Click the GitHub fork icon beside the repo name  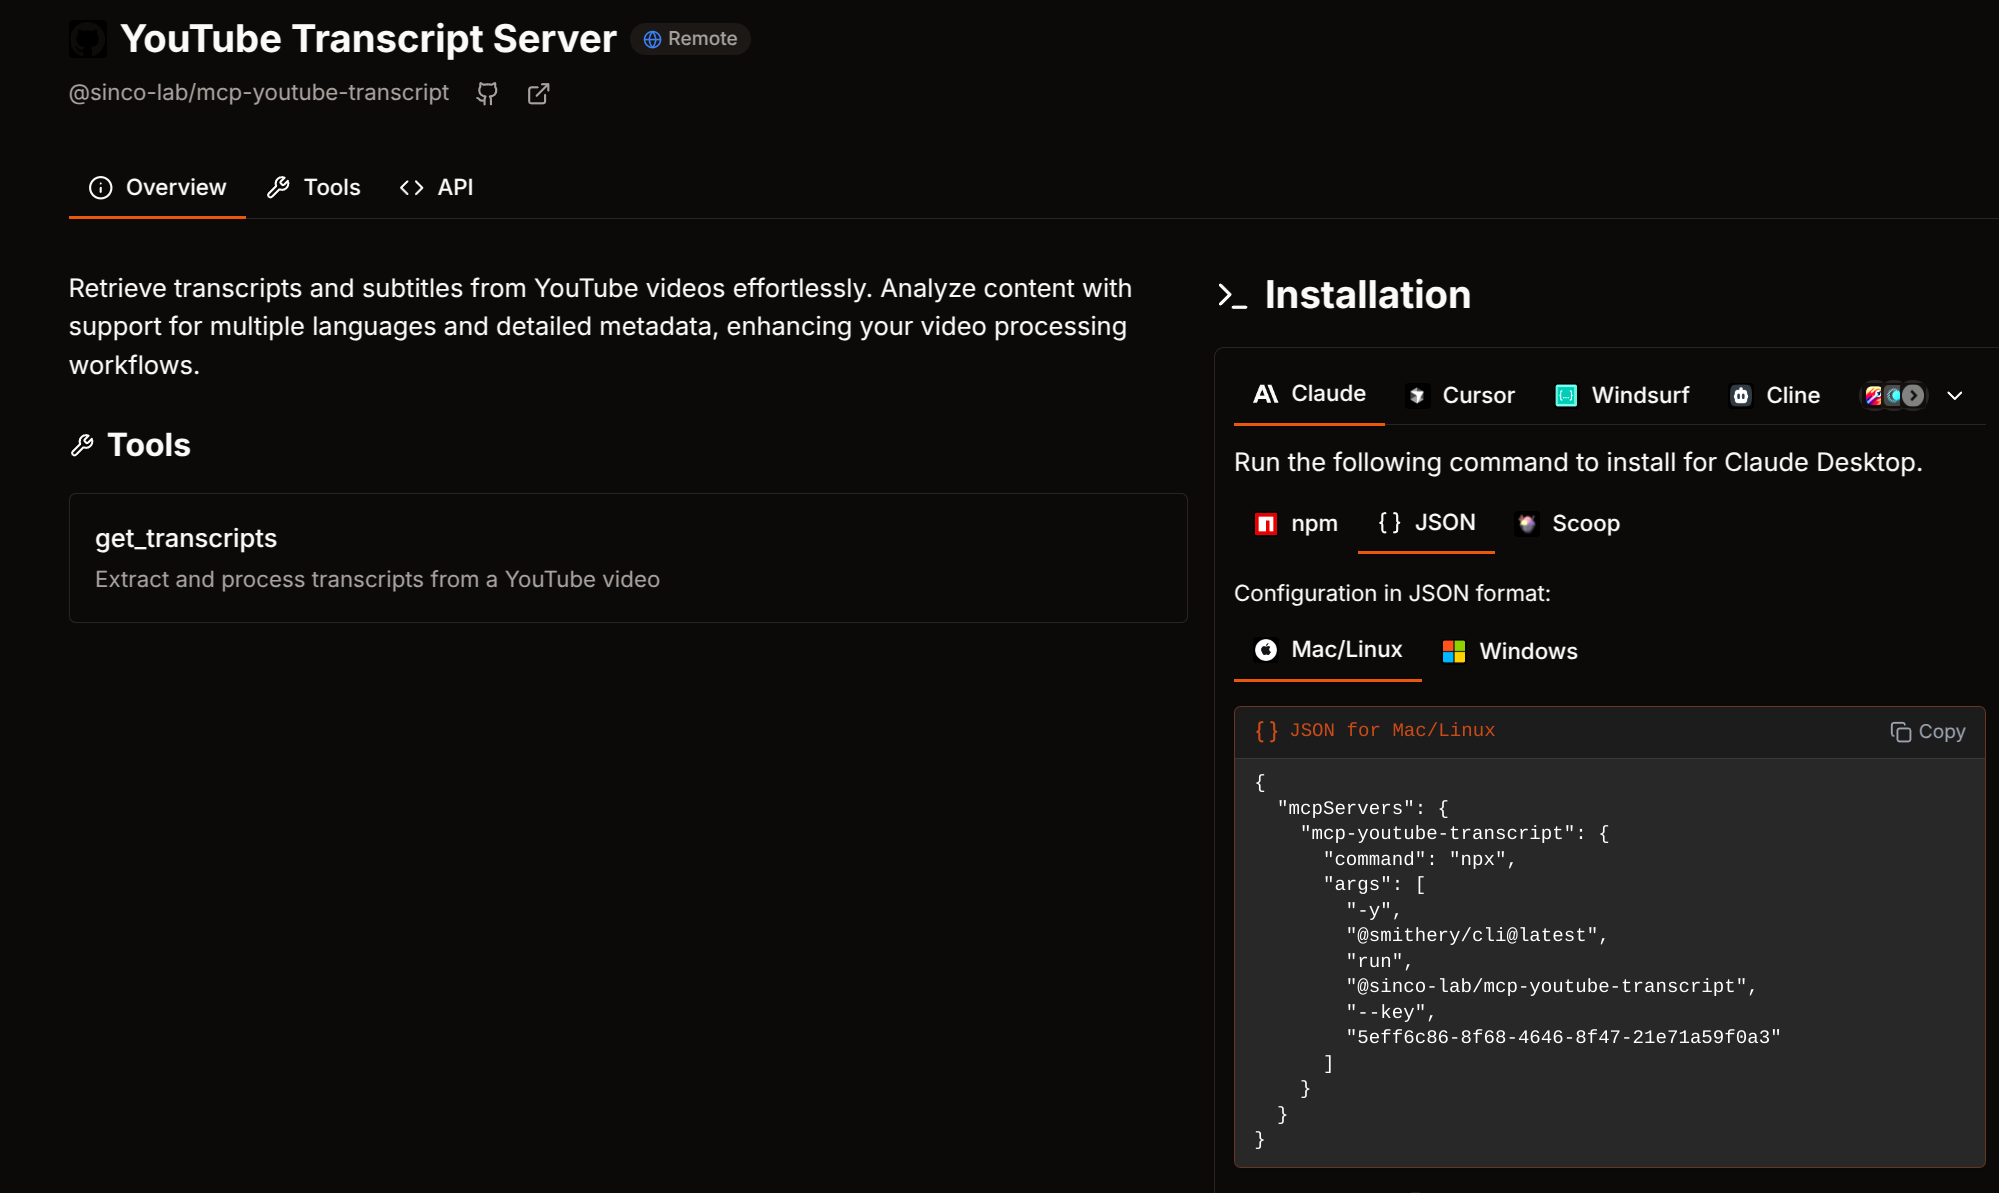pos(487,94)
